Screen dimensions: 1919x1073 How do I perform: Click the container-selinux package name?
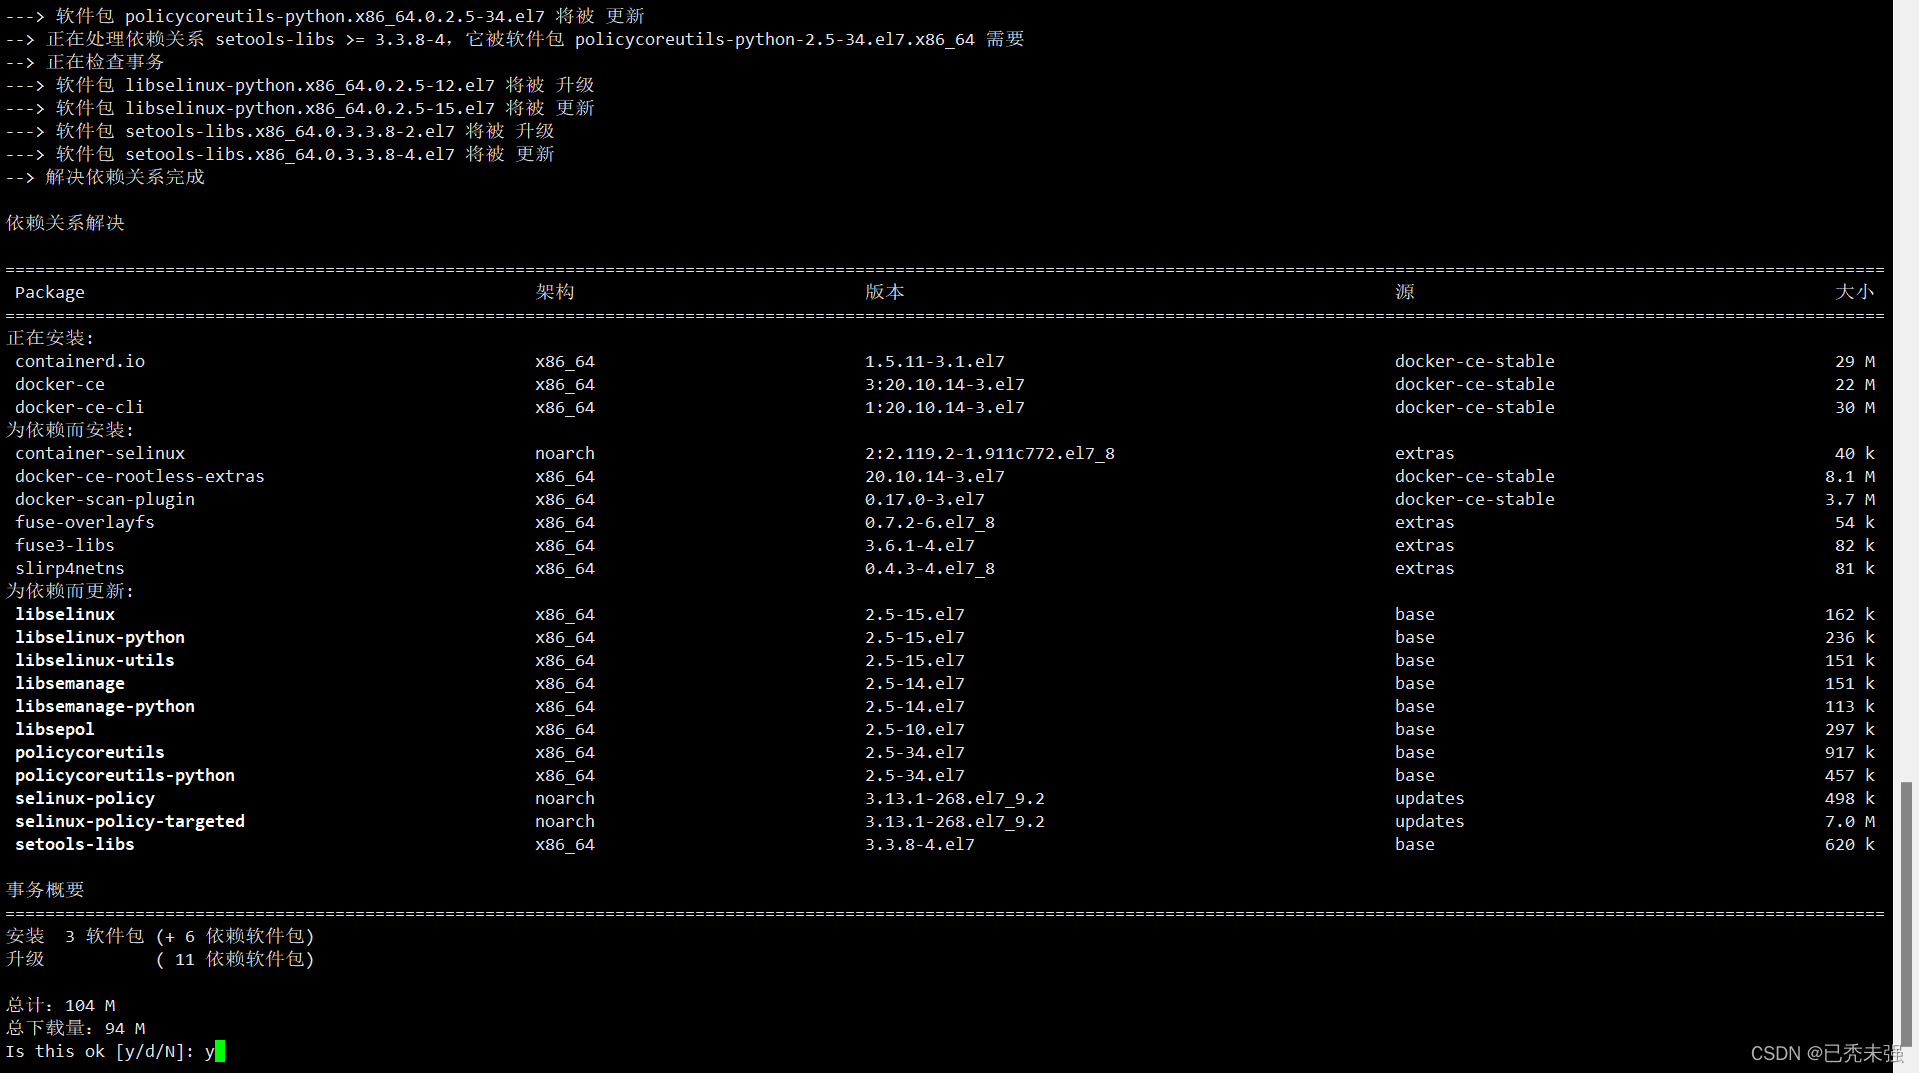[x=100, y=453]
